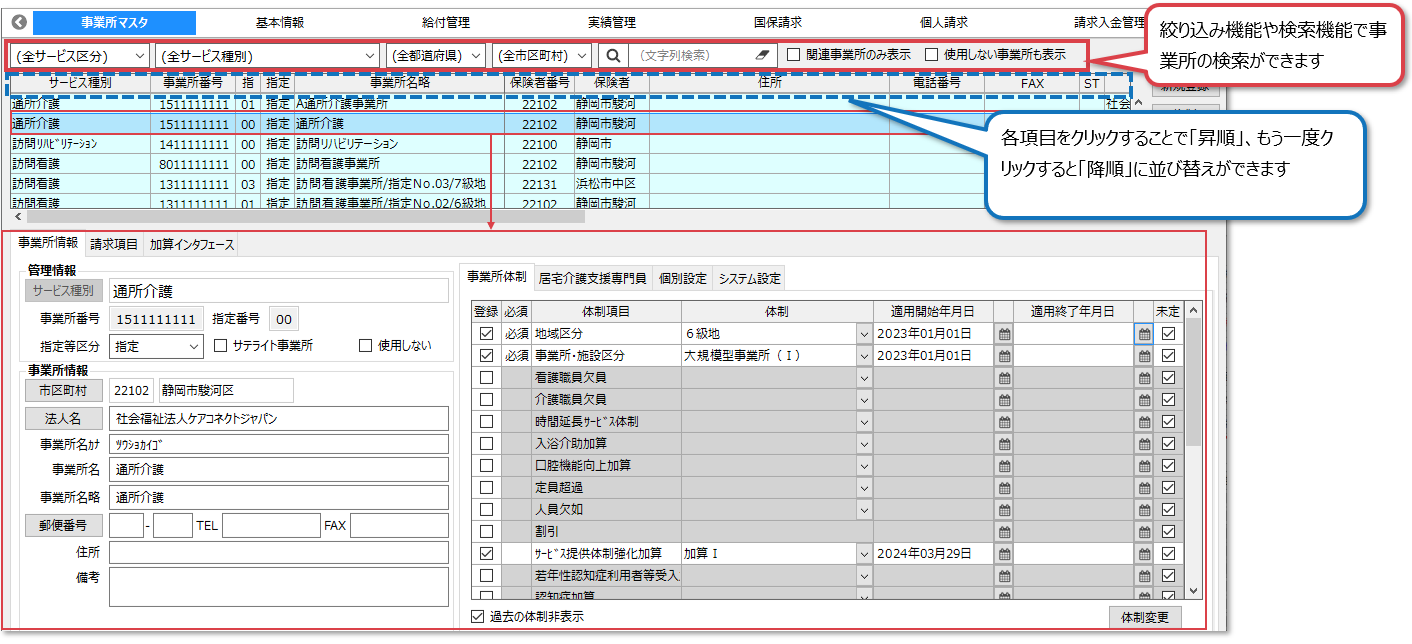Image resolution: width=1412 pixels, height=644 pixels.
Task: Check the サテライト事業所 checkbox
Action: (223, 346)
